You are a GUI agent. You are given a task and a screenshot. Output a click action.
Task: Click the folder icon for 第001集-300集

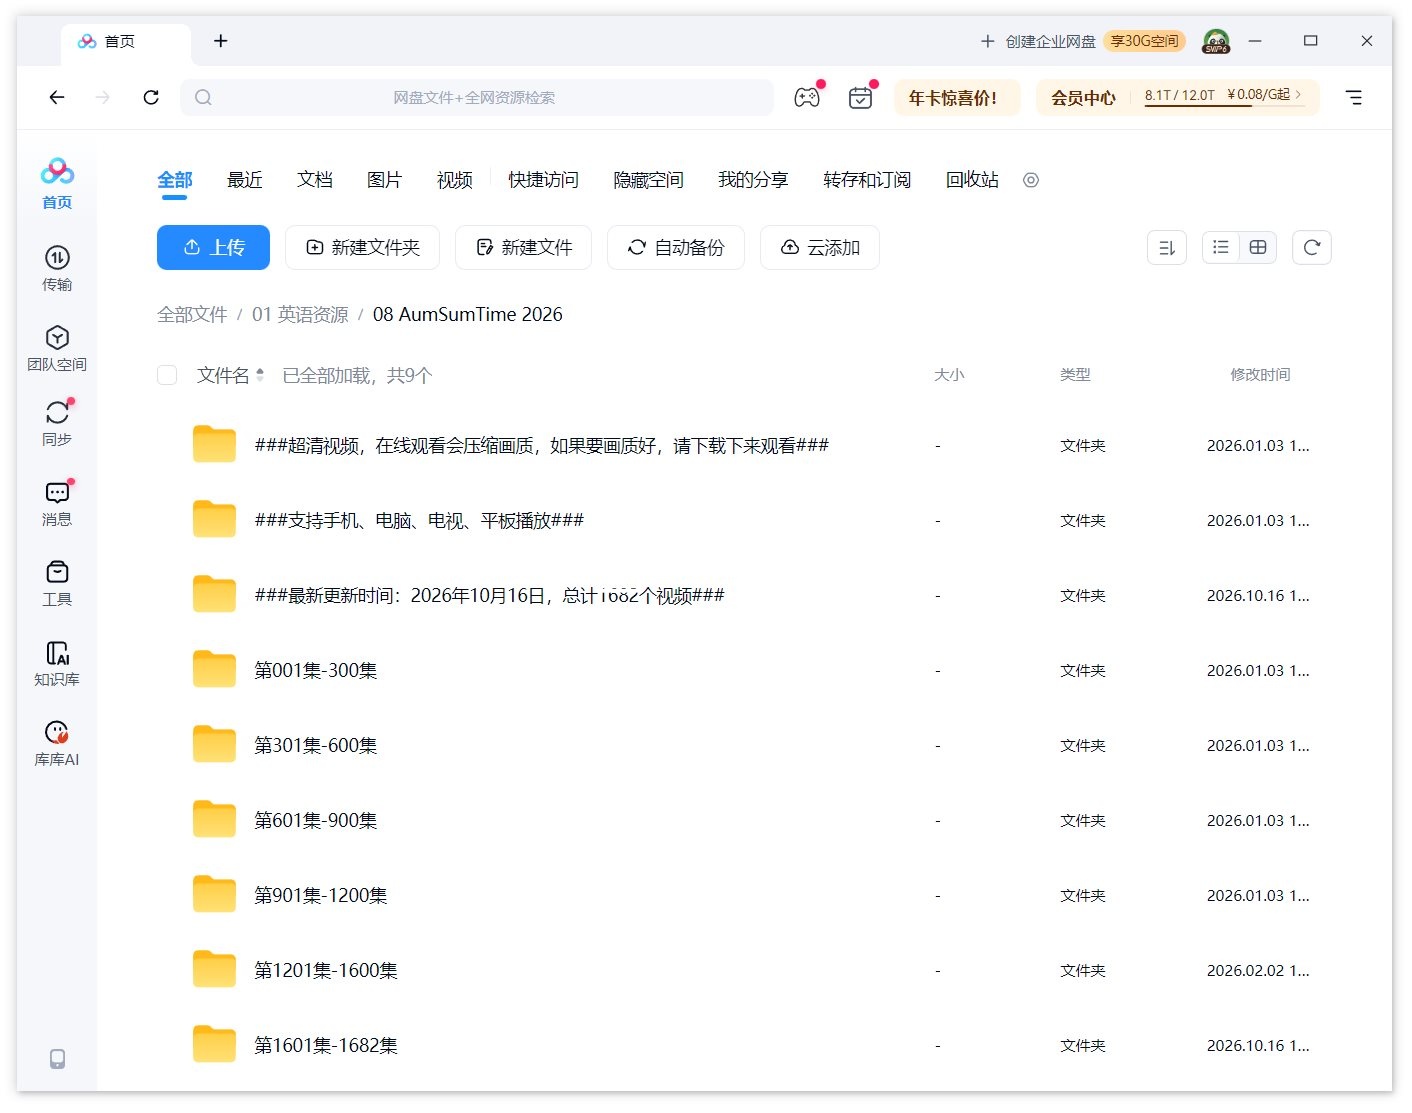[214, 669]
